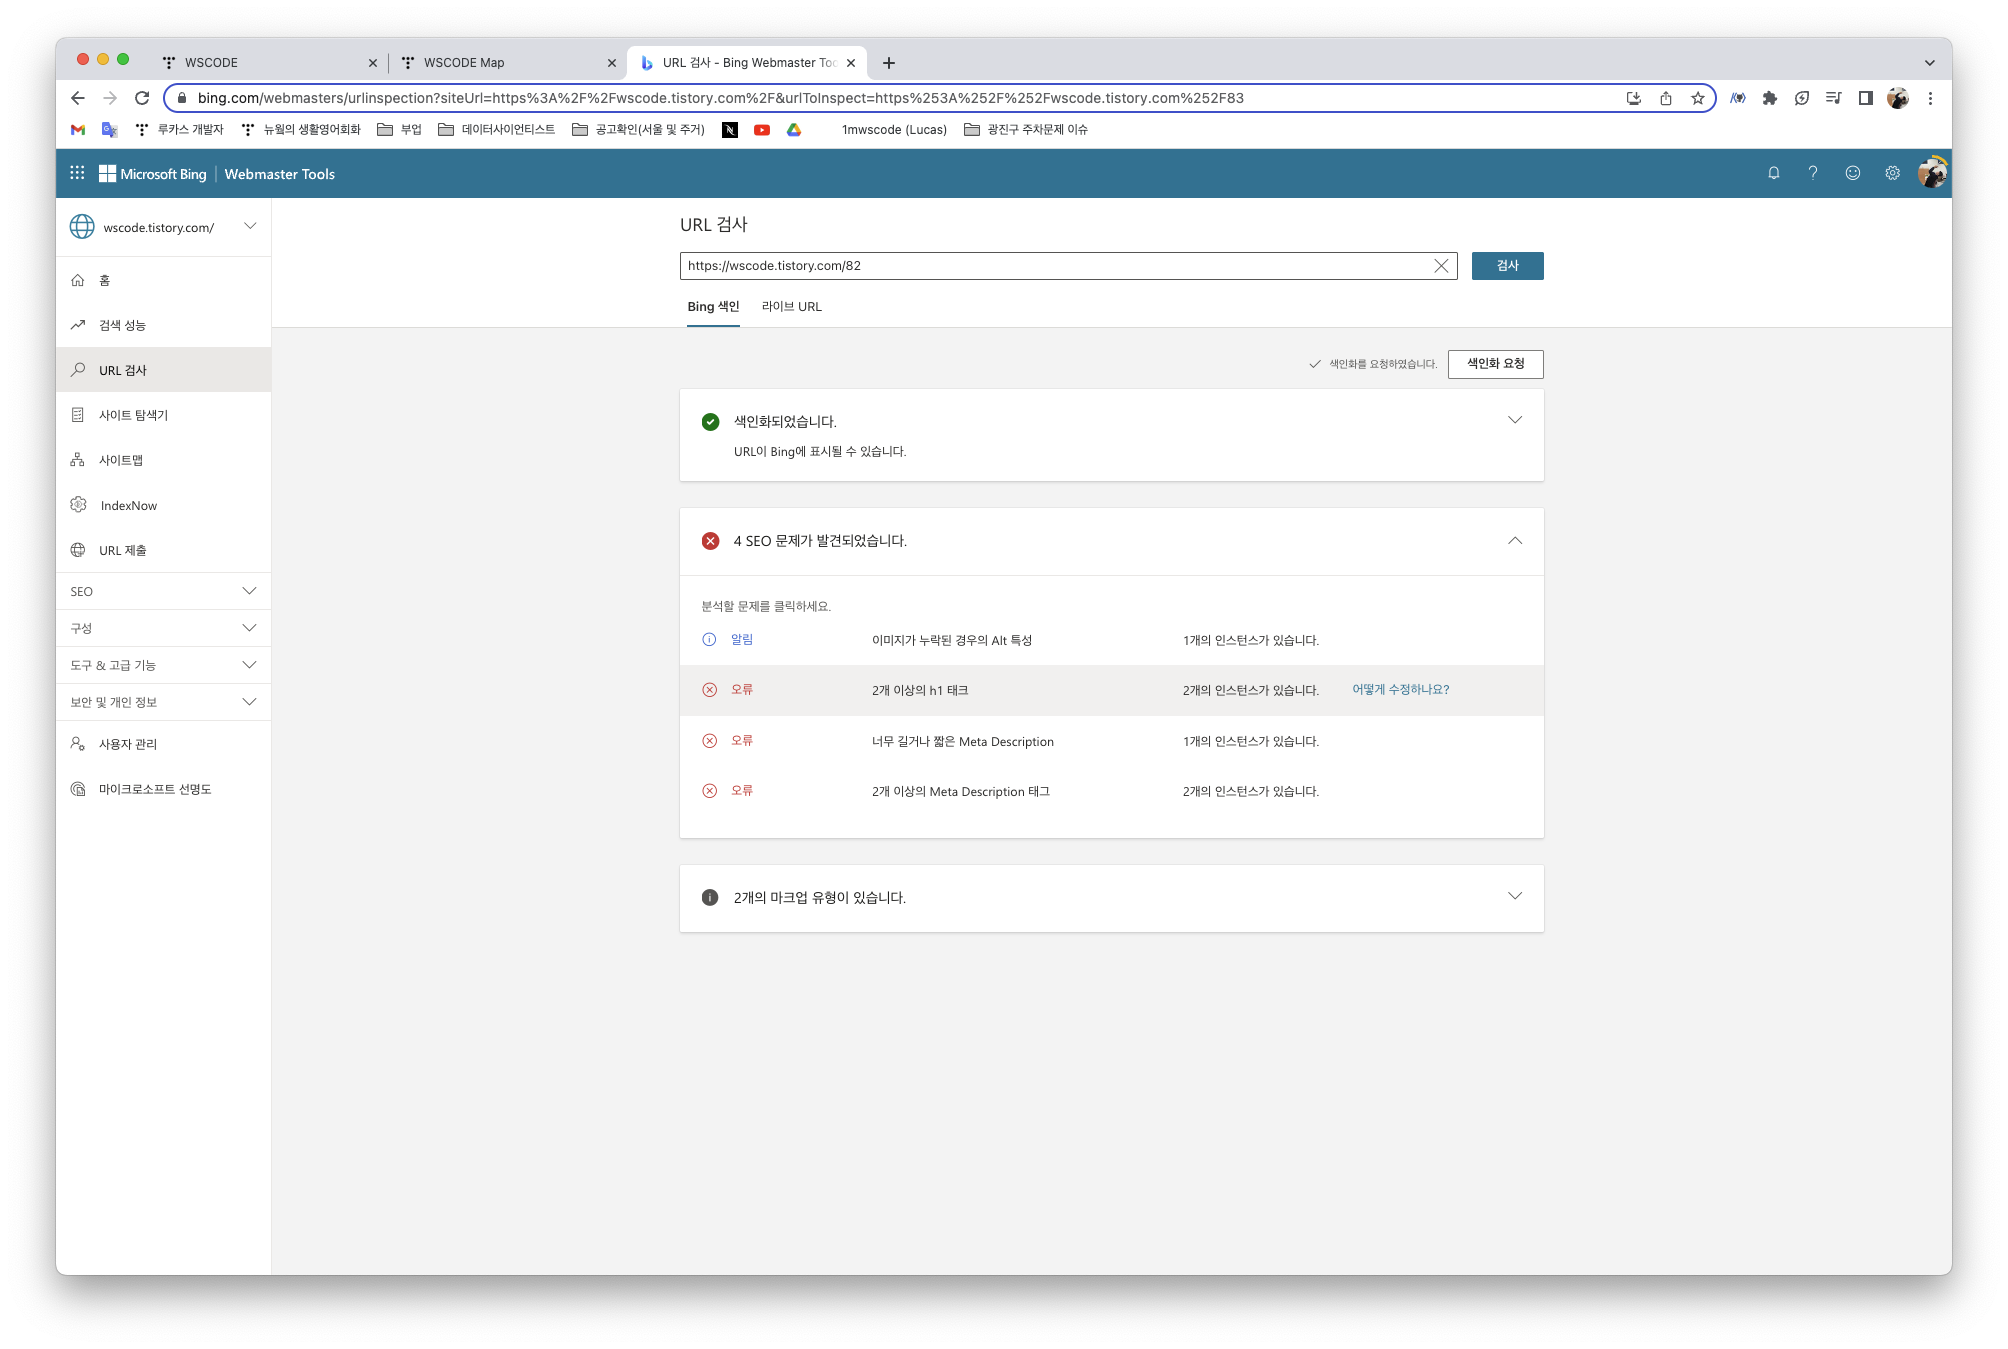
Task: Click the URL inspection input field
Action: click(x=1050, y=266)
